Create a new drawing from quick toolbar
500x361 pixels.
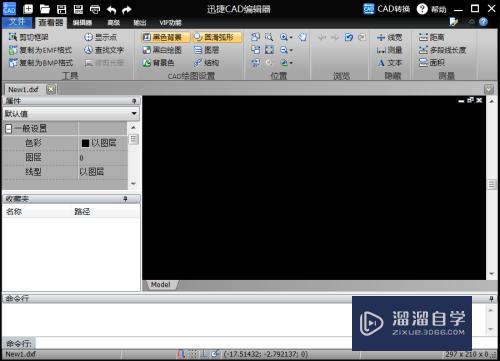[28, 9]
